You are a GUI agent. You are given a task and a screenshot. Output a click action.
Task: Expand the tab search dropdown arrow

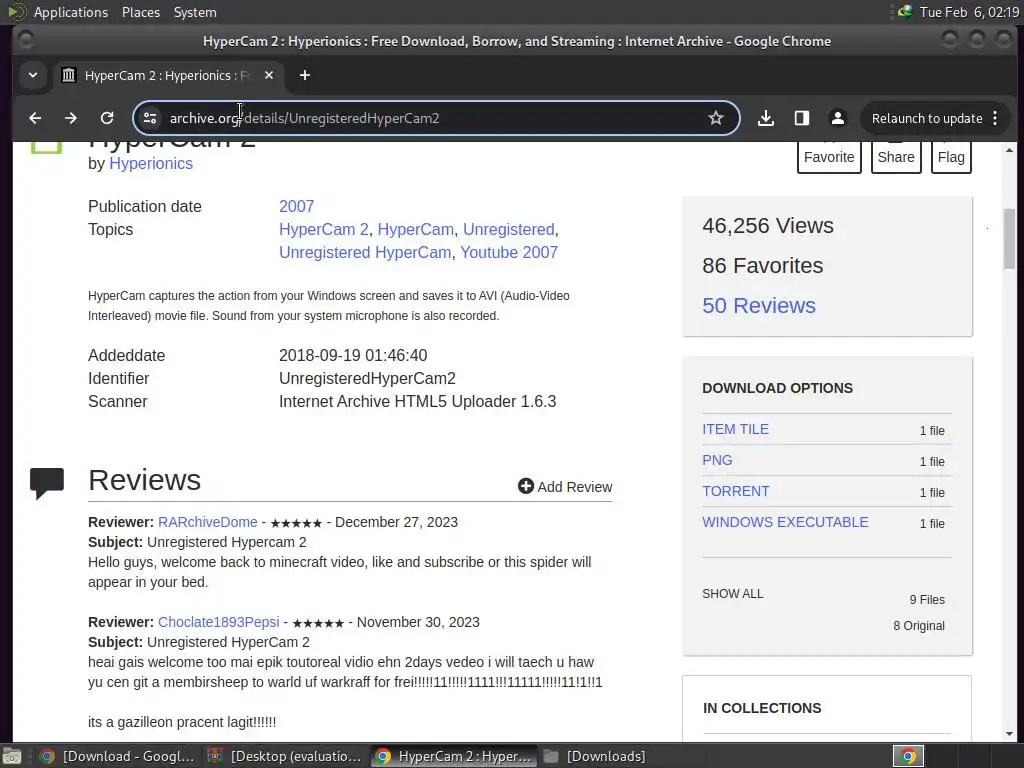[33, 75]
